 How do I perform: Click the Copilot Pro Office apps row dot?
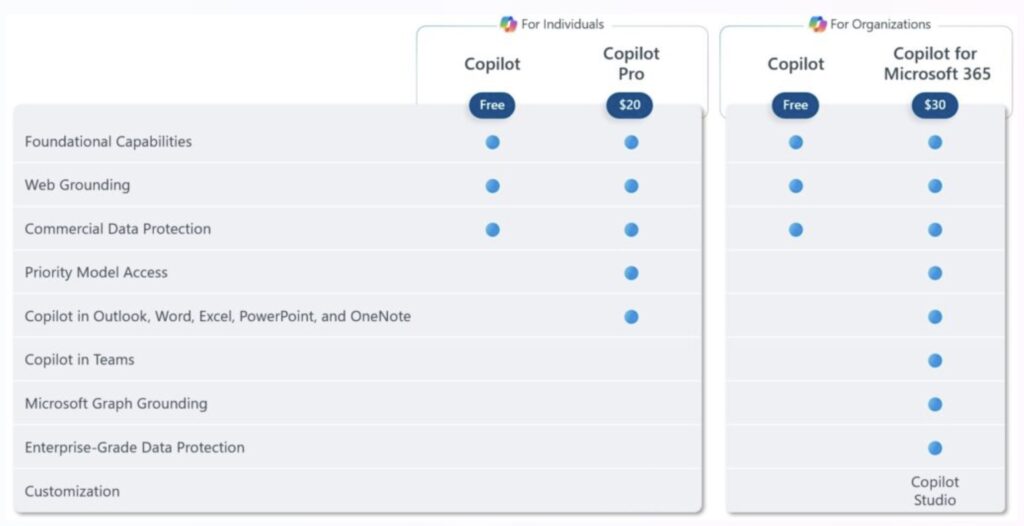[x=631, y=317]
